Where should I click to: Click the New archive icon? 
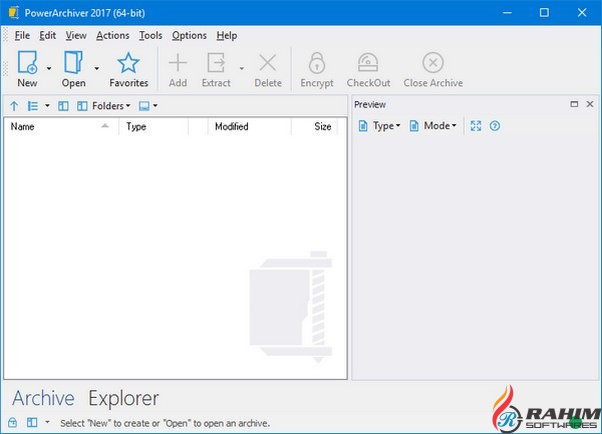(27, 62)
